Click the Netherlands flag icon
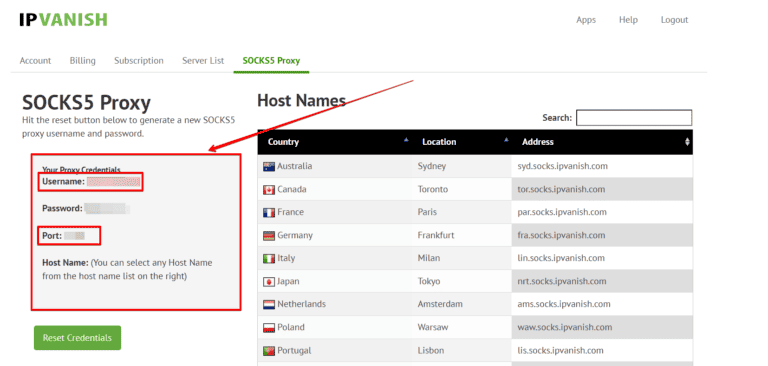 tap(268, 304)
